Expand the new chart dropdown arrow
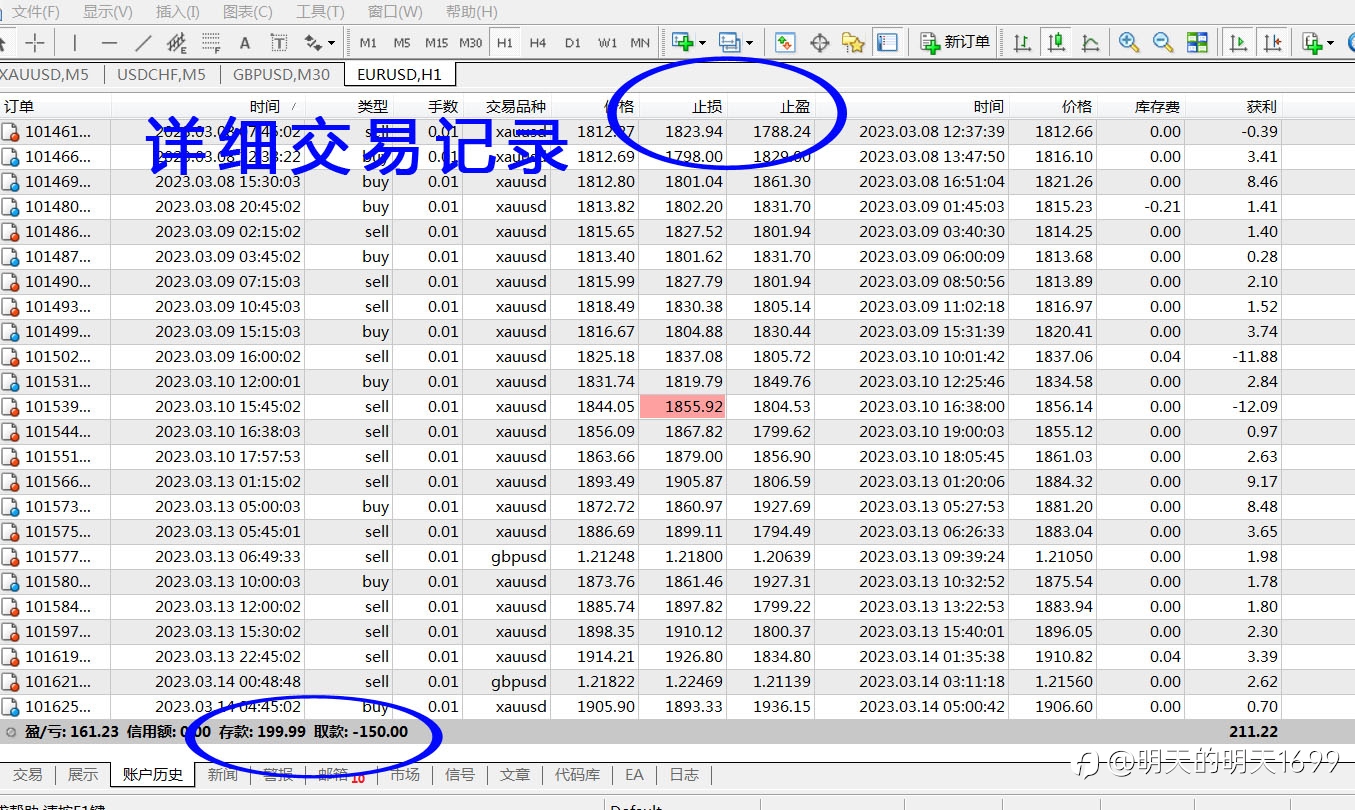1355x810 pixels. [702, 43]
